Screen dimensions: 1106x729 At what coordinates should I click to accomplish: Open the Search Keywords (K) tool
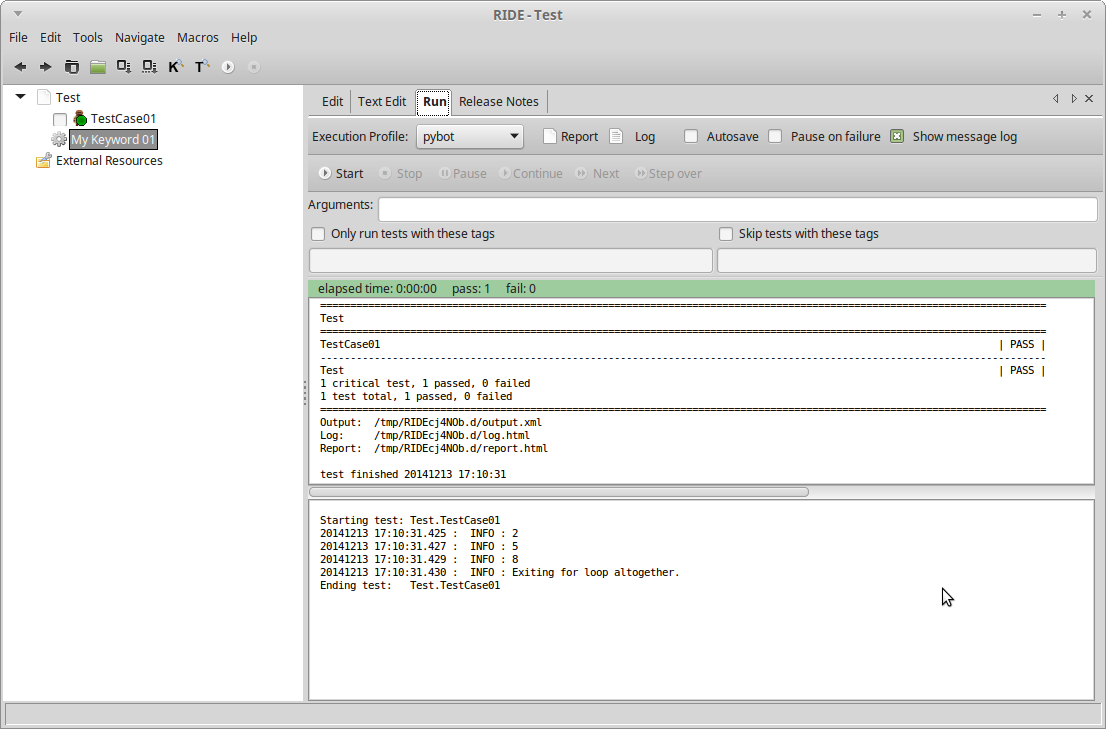click(x=176, y=67)
